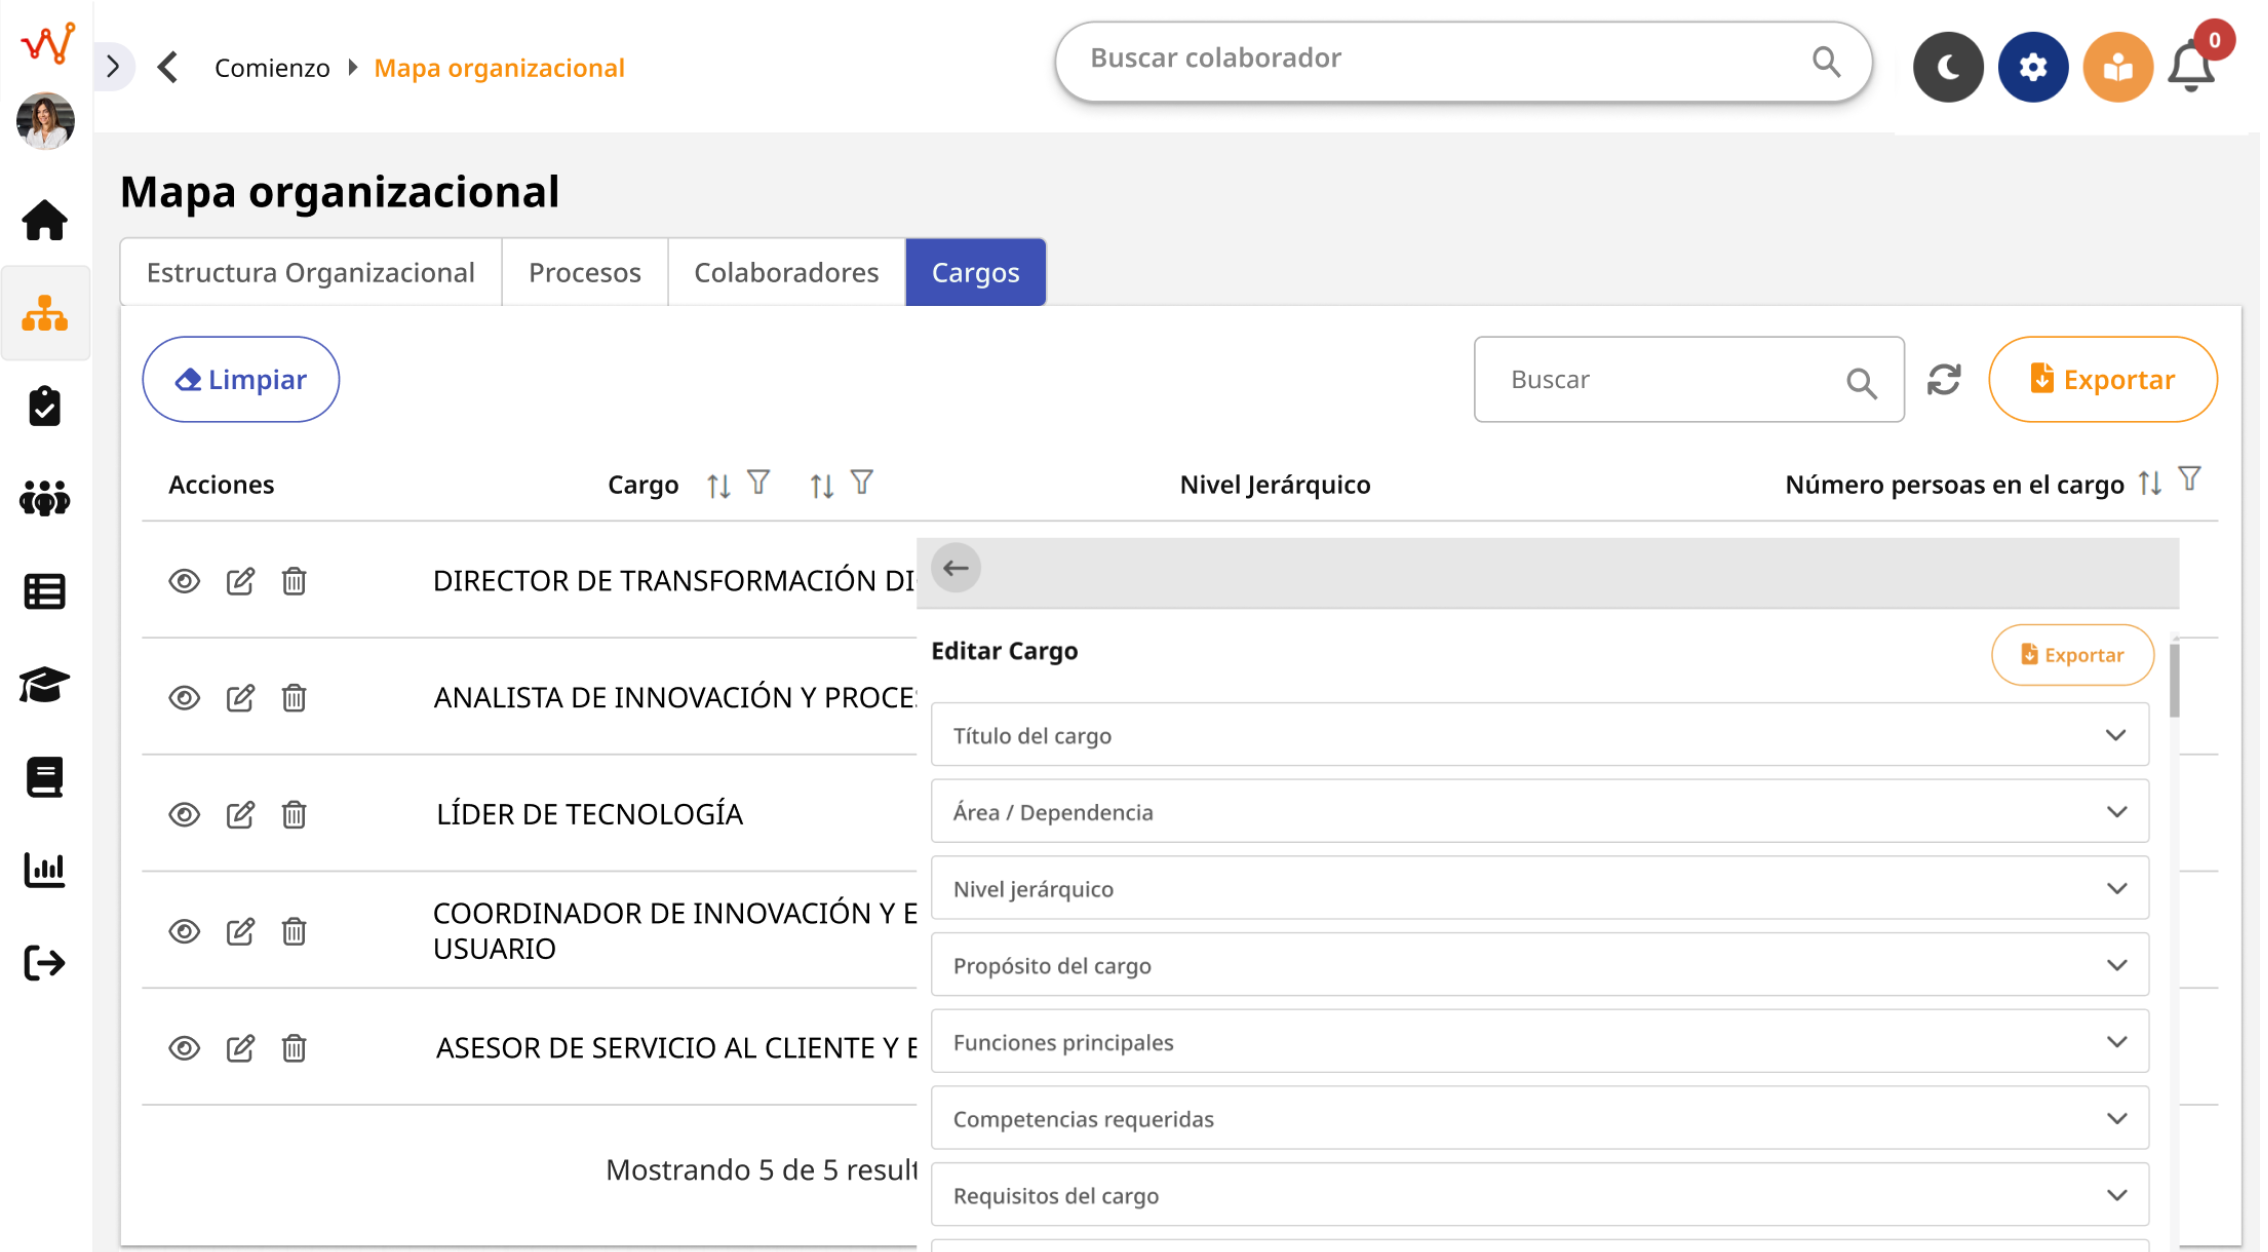Click the logout icon in sidebar
The image size is (2268, 1252).
(x=44, y=963)
